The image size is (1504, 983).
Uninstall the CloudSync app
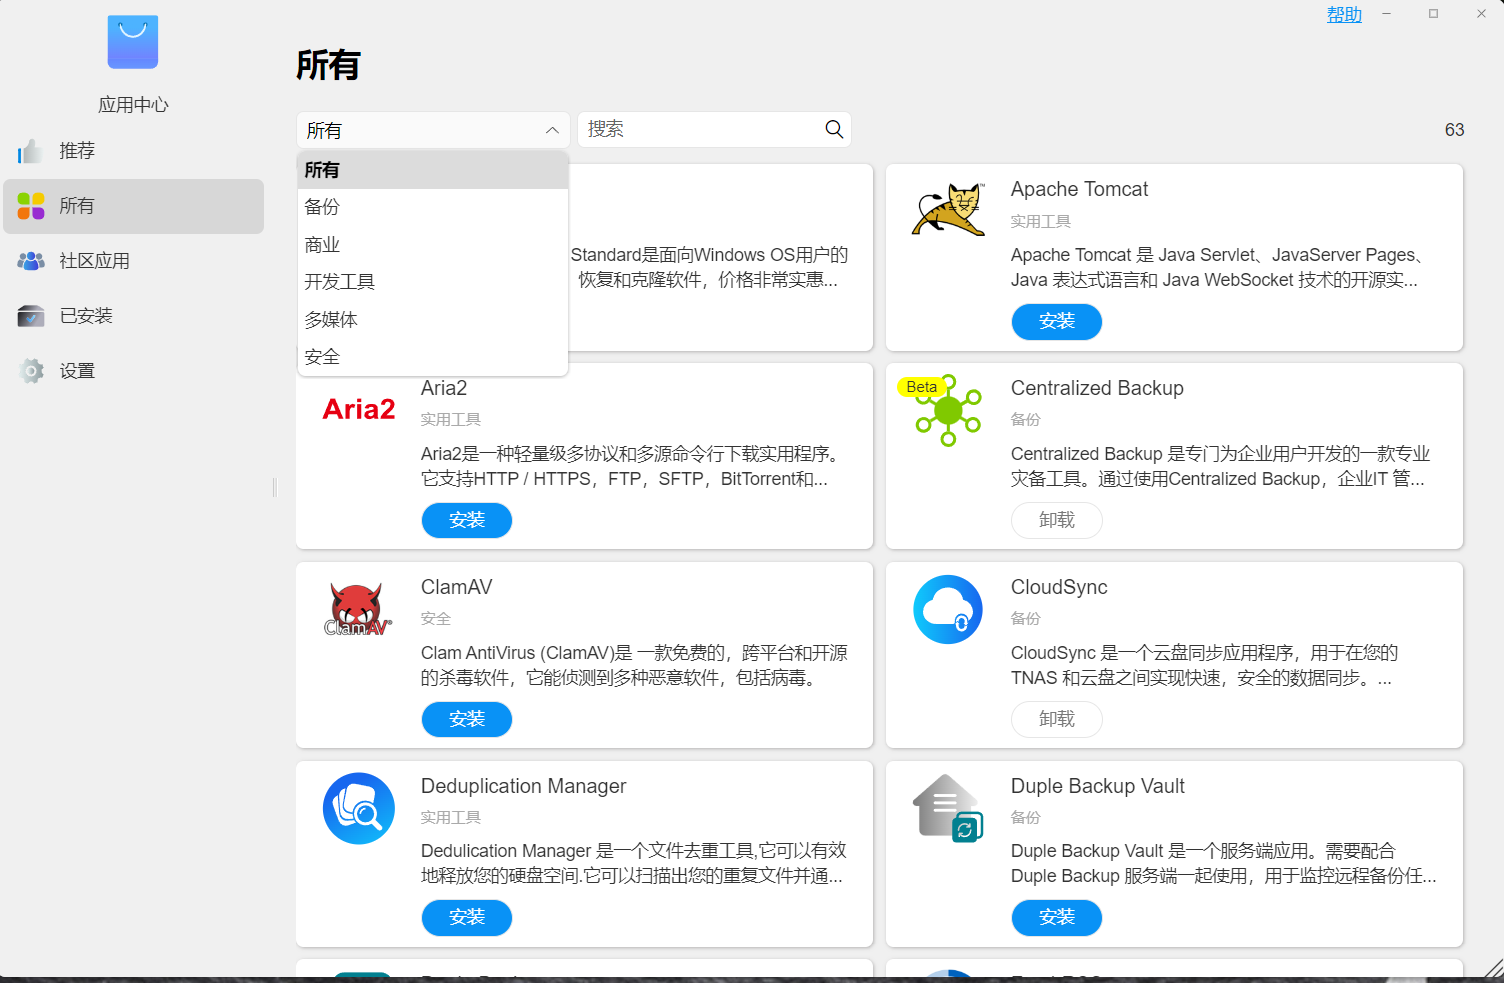click(1056, 719)
